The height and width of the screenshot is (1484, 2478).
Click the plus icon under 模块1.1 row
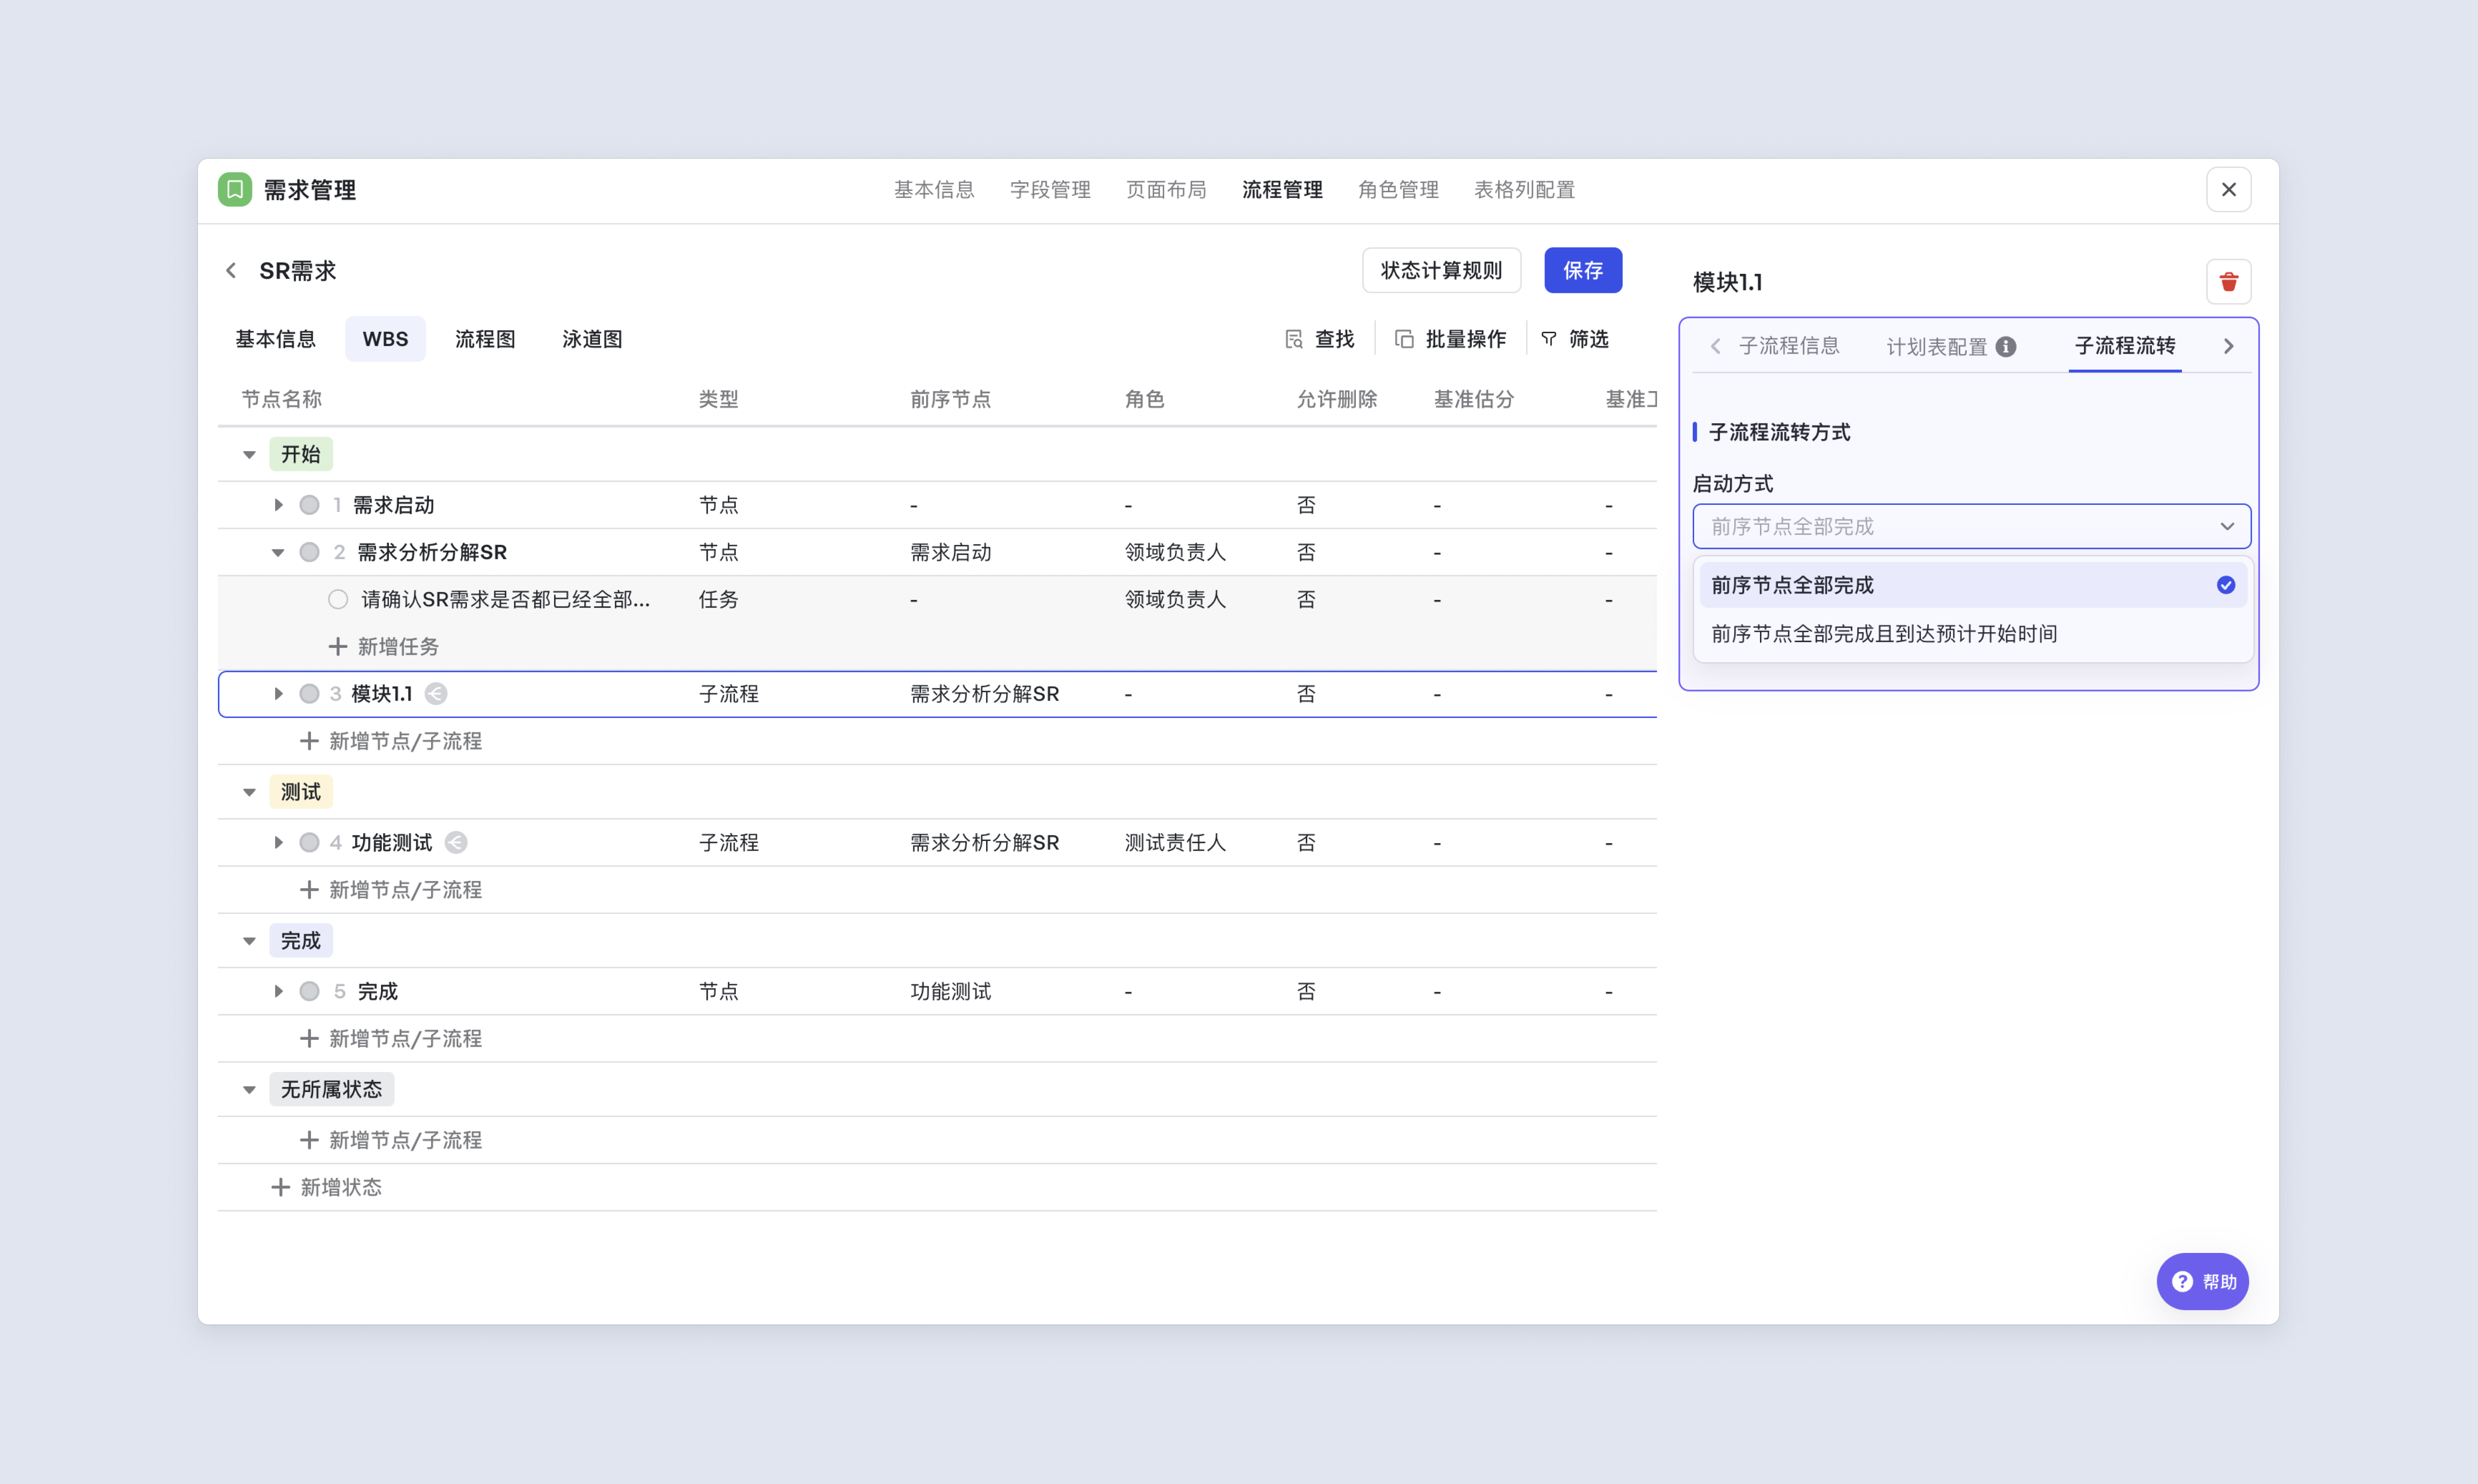[309, 741]
